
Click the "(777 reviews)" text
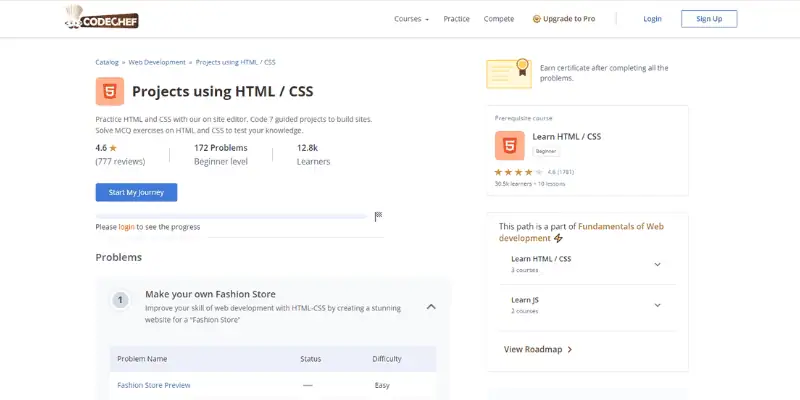120,162
